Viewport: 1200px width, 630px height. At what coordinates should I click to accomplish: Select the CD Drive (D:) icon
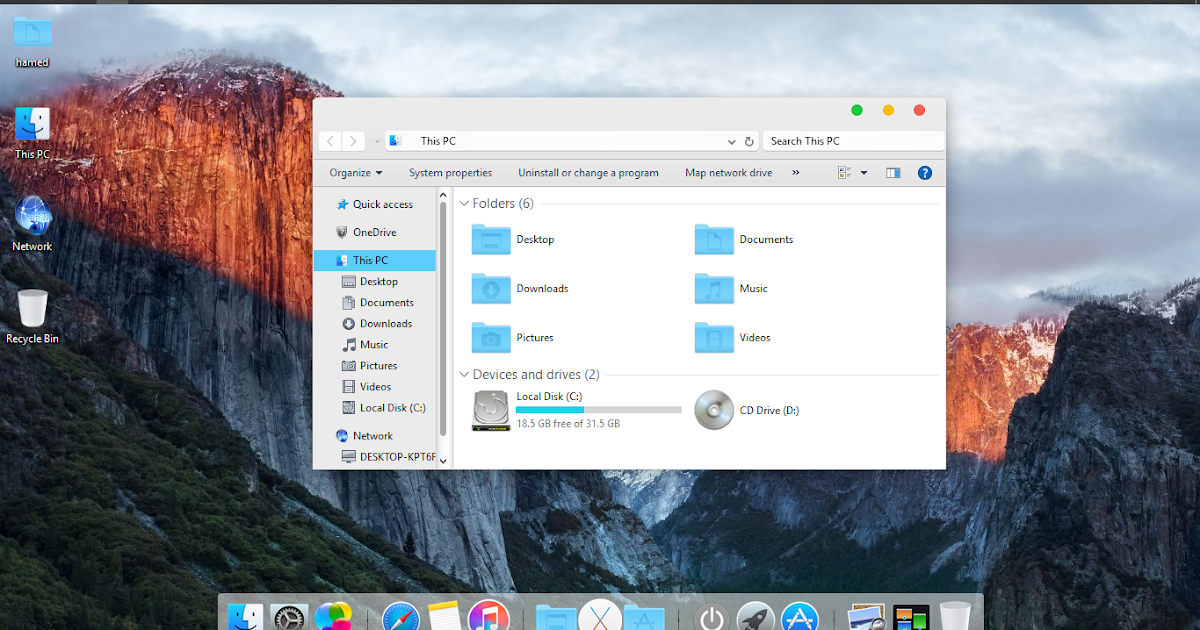pos(714,410)
